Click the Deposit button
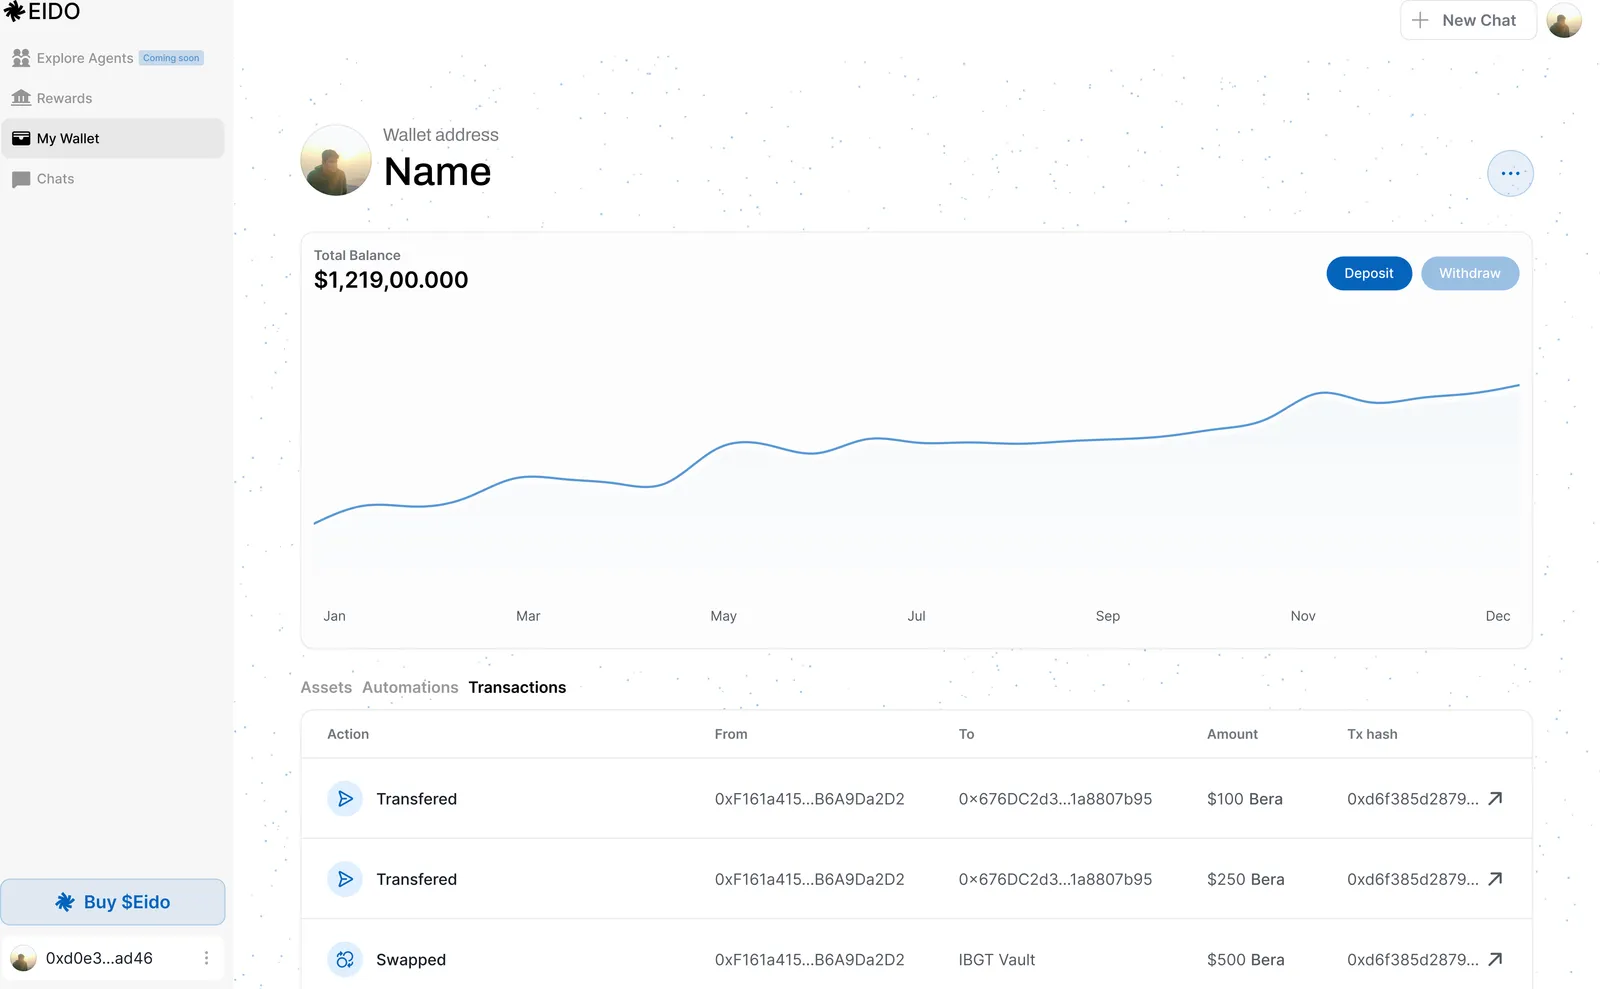The image size is (1600, 989). [1369, 274]
